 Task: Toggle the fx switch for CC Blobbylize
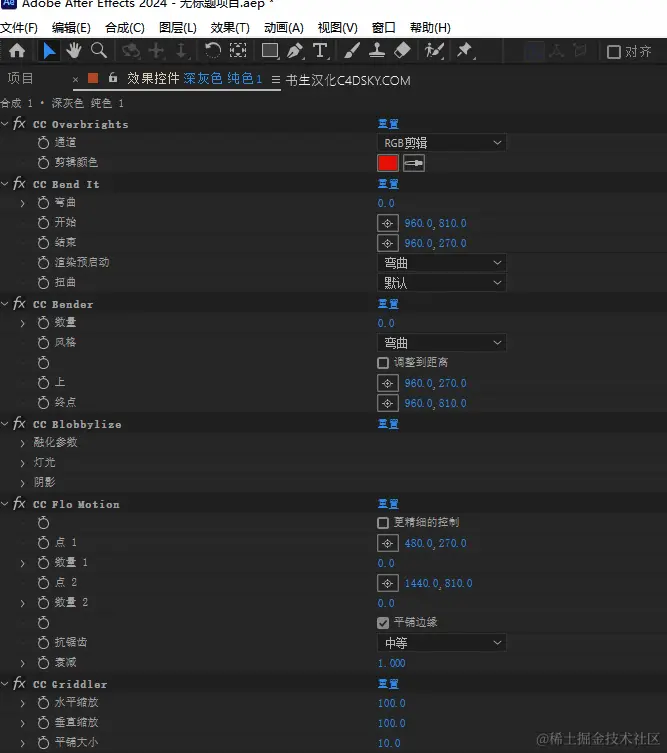click(x=19, y=424)
